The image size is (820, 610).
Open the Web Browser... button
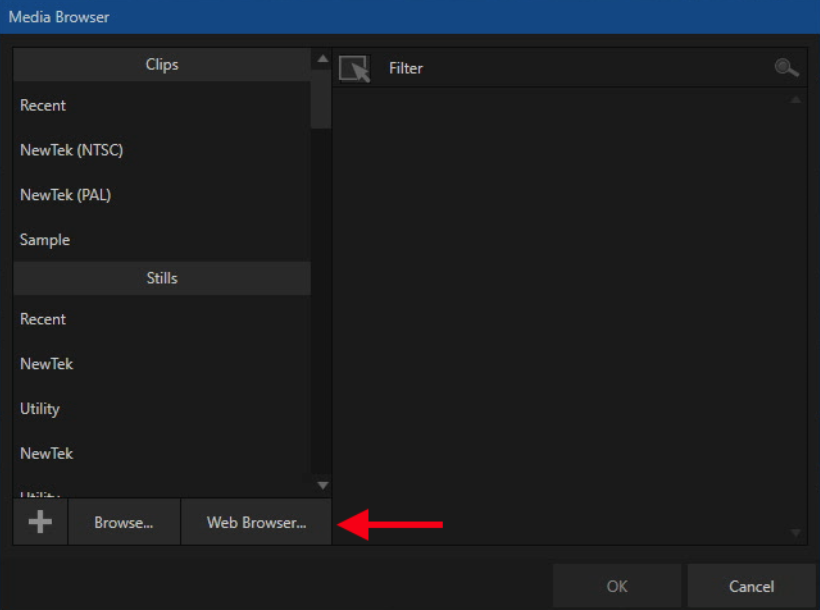coord(256,522)
